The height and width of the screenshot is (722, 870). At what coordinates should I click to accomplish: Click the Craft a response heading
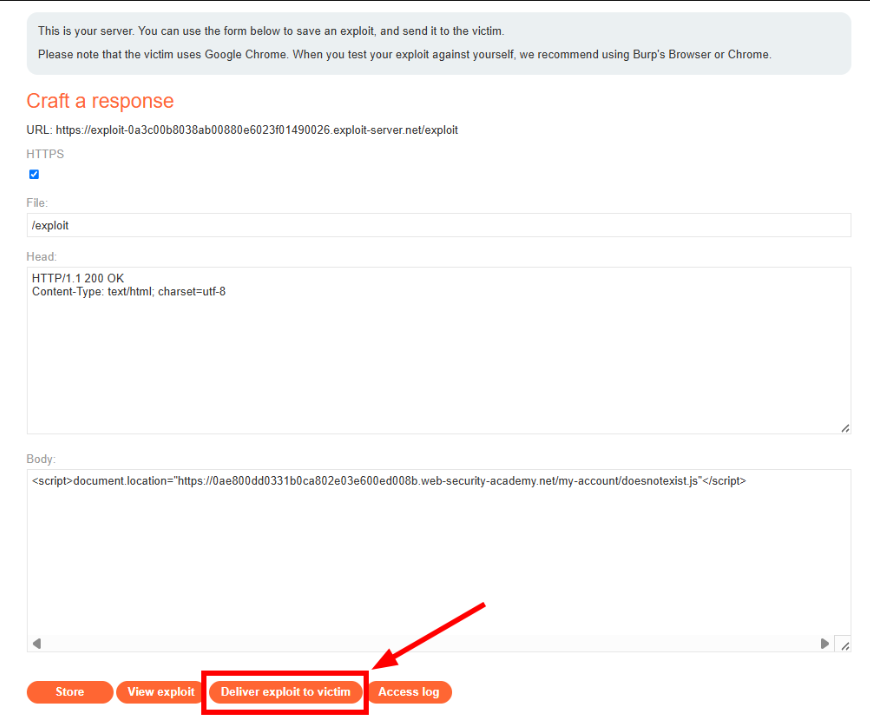pyautogui.click(x=100, y=101)
